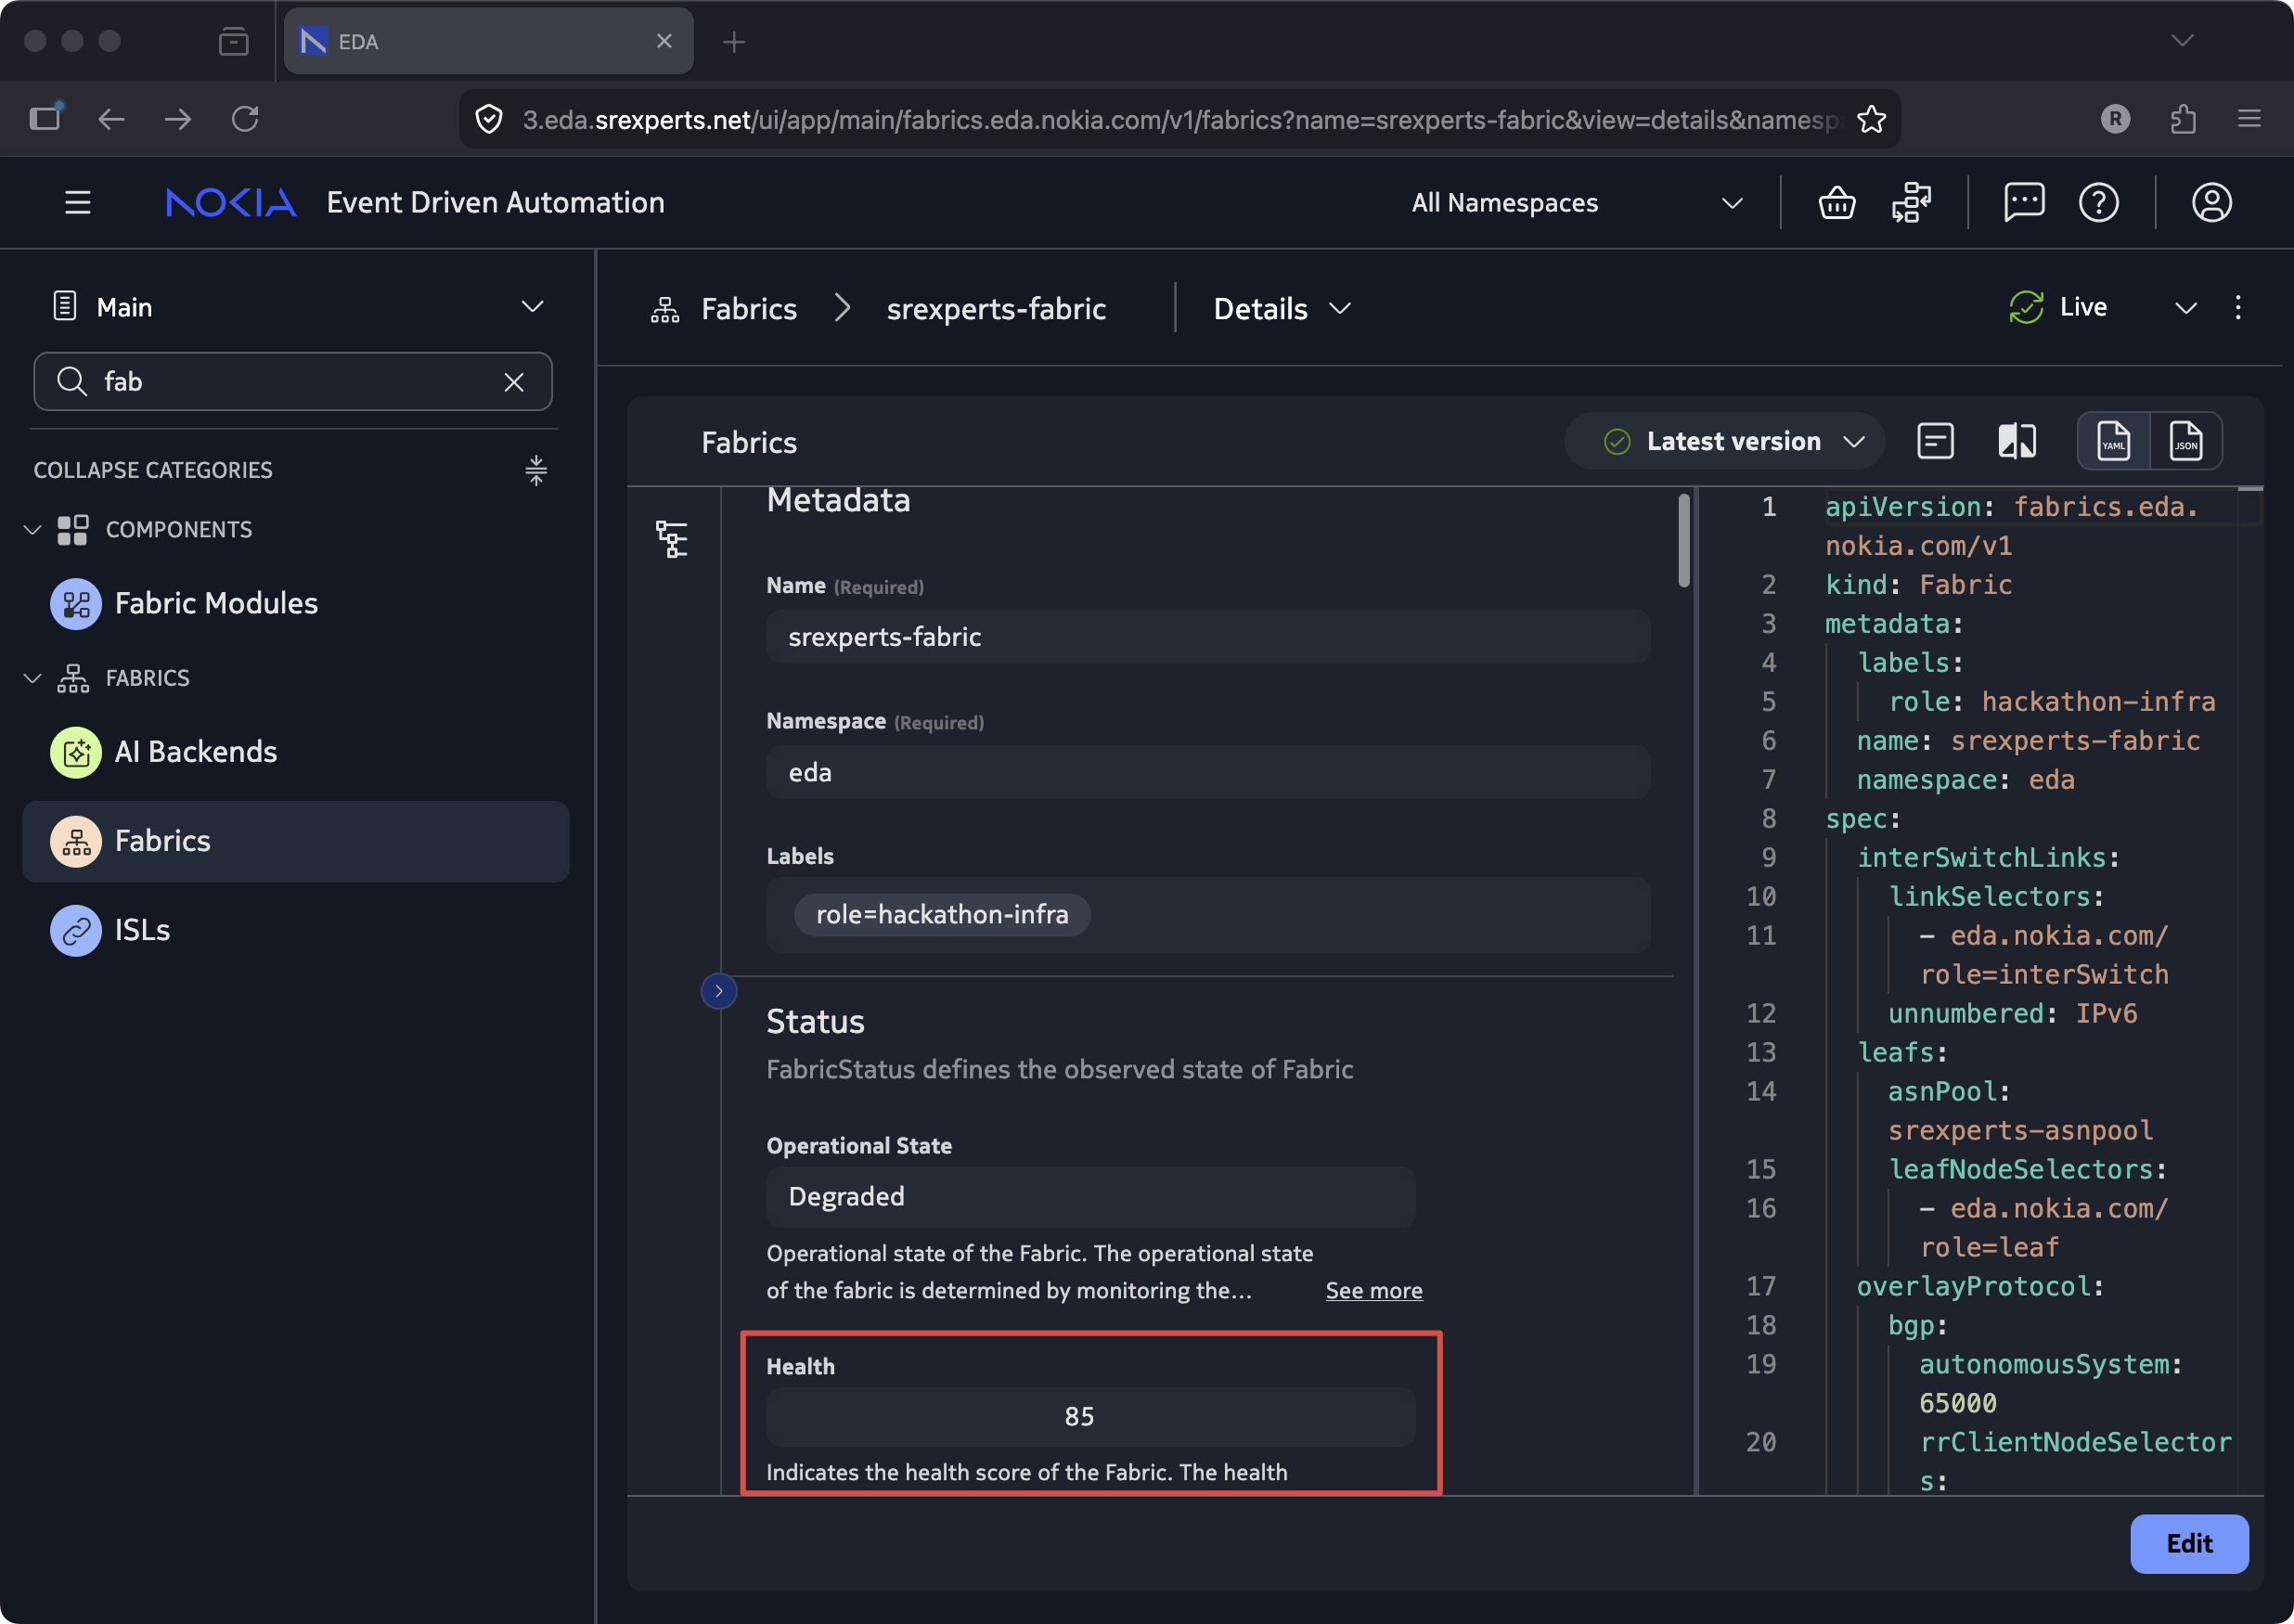The height and width of the screenshot is (1624, 2294).
Task: Click the See more link
Action: click(1374, 1290)
